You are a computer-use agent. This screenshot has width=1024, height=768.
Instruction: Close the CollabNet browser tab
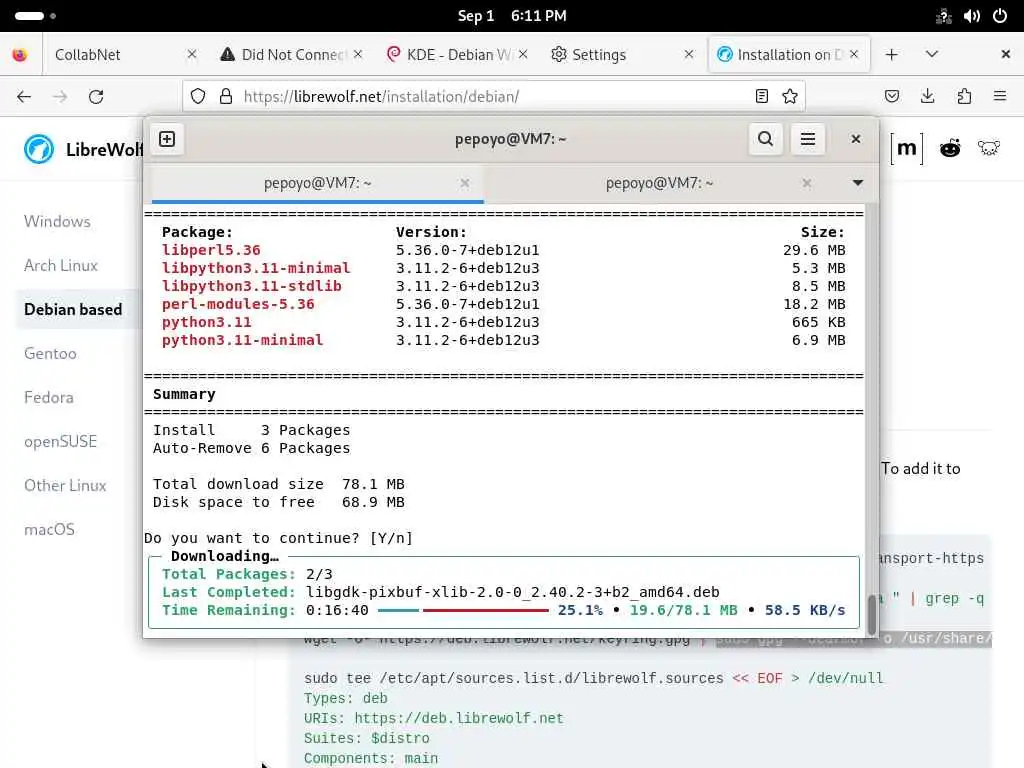coord(192,54)
